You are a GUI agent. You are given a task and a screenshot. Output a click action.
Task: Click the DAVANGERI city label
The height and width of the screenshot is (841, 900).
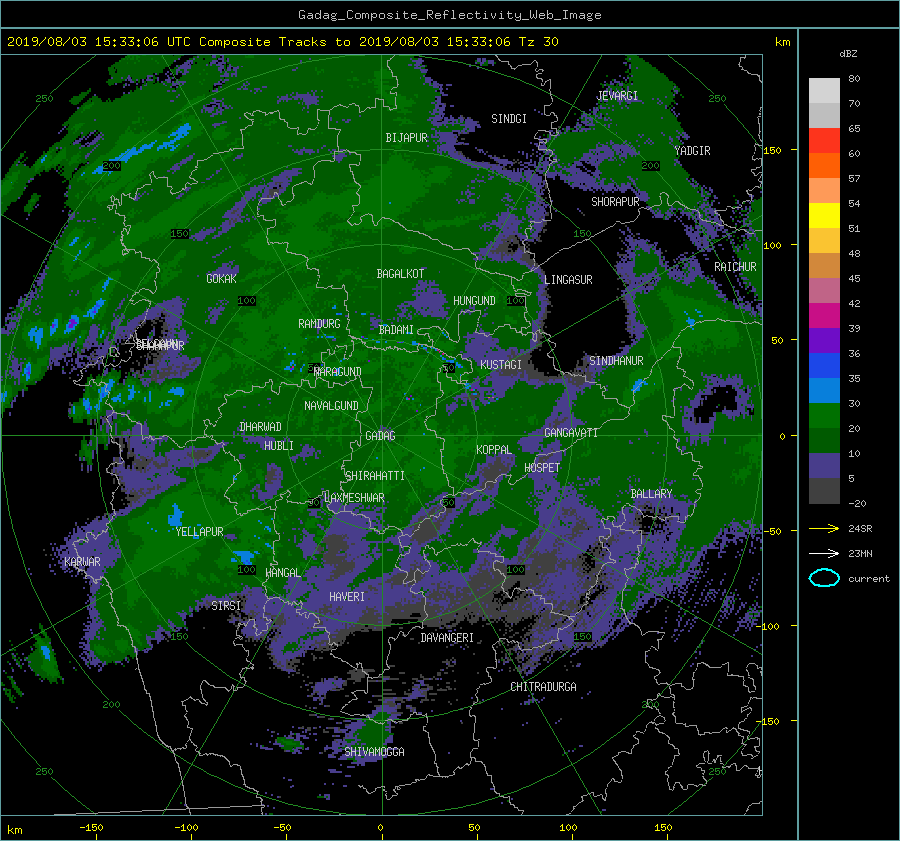pos(447,638)
